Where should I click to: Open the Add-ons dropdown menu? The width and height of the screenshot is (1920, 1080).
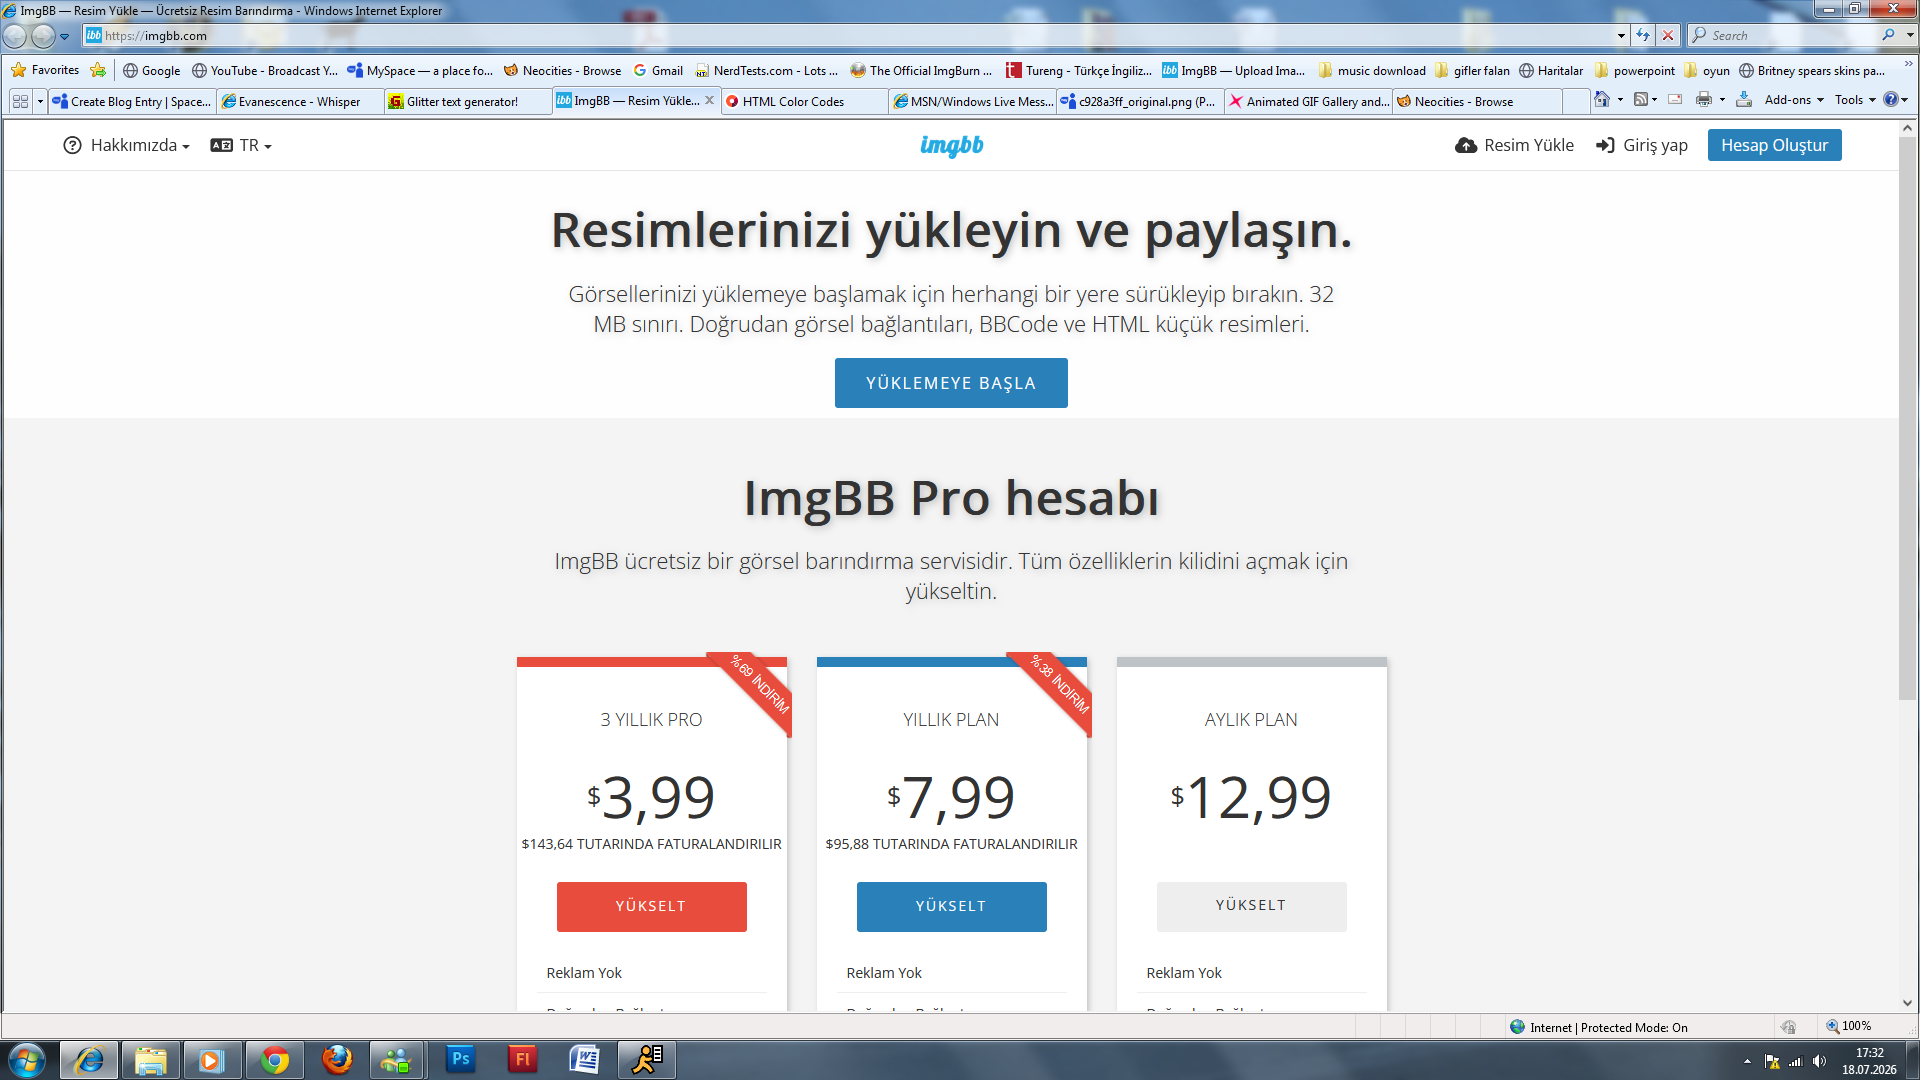click(1794, 100)
